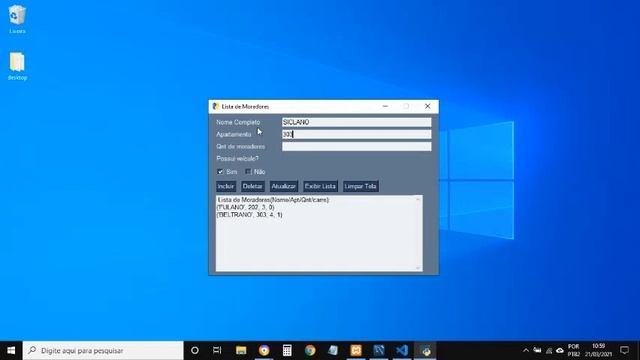Show hidden system tray icons
The width and height of the screenshot is (640, 360).
tap(526, 350)
